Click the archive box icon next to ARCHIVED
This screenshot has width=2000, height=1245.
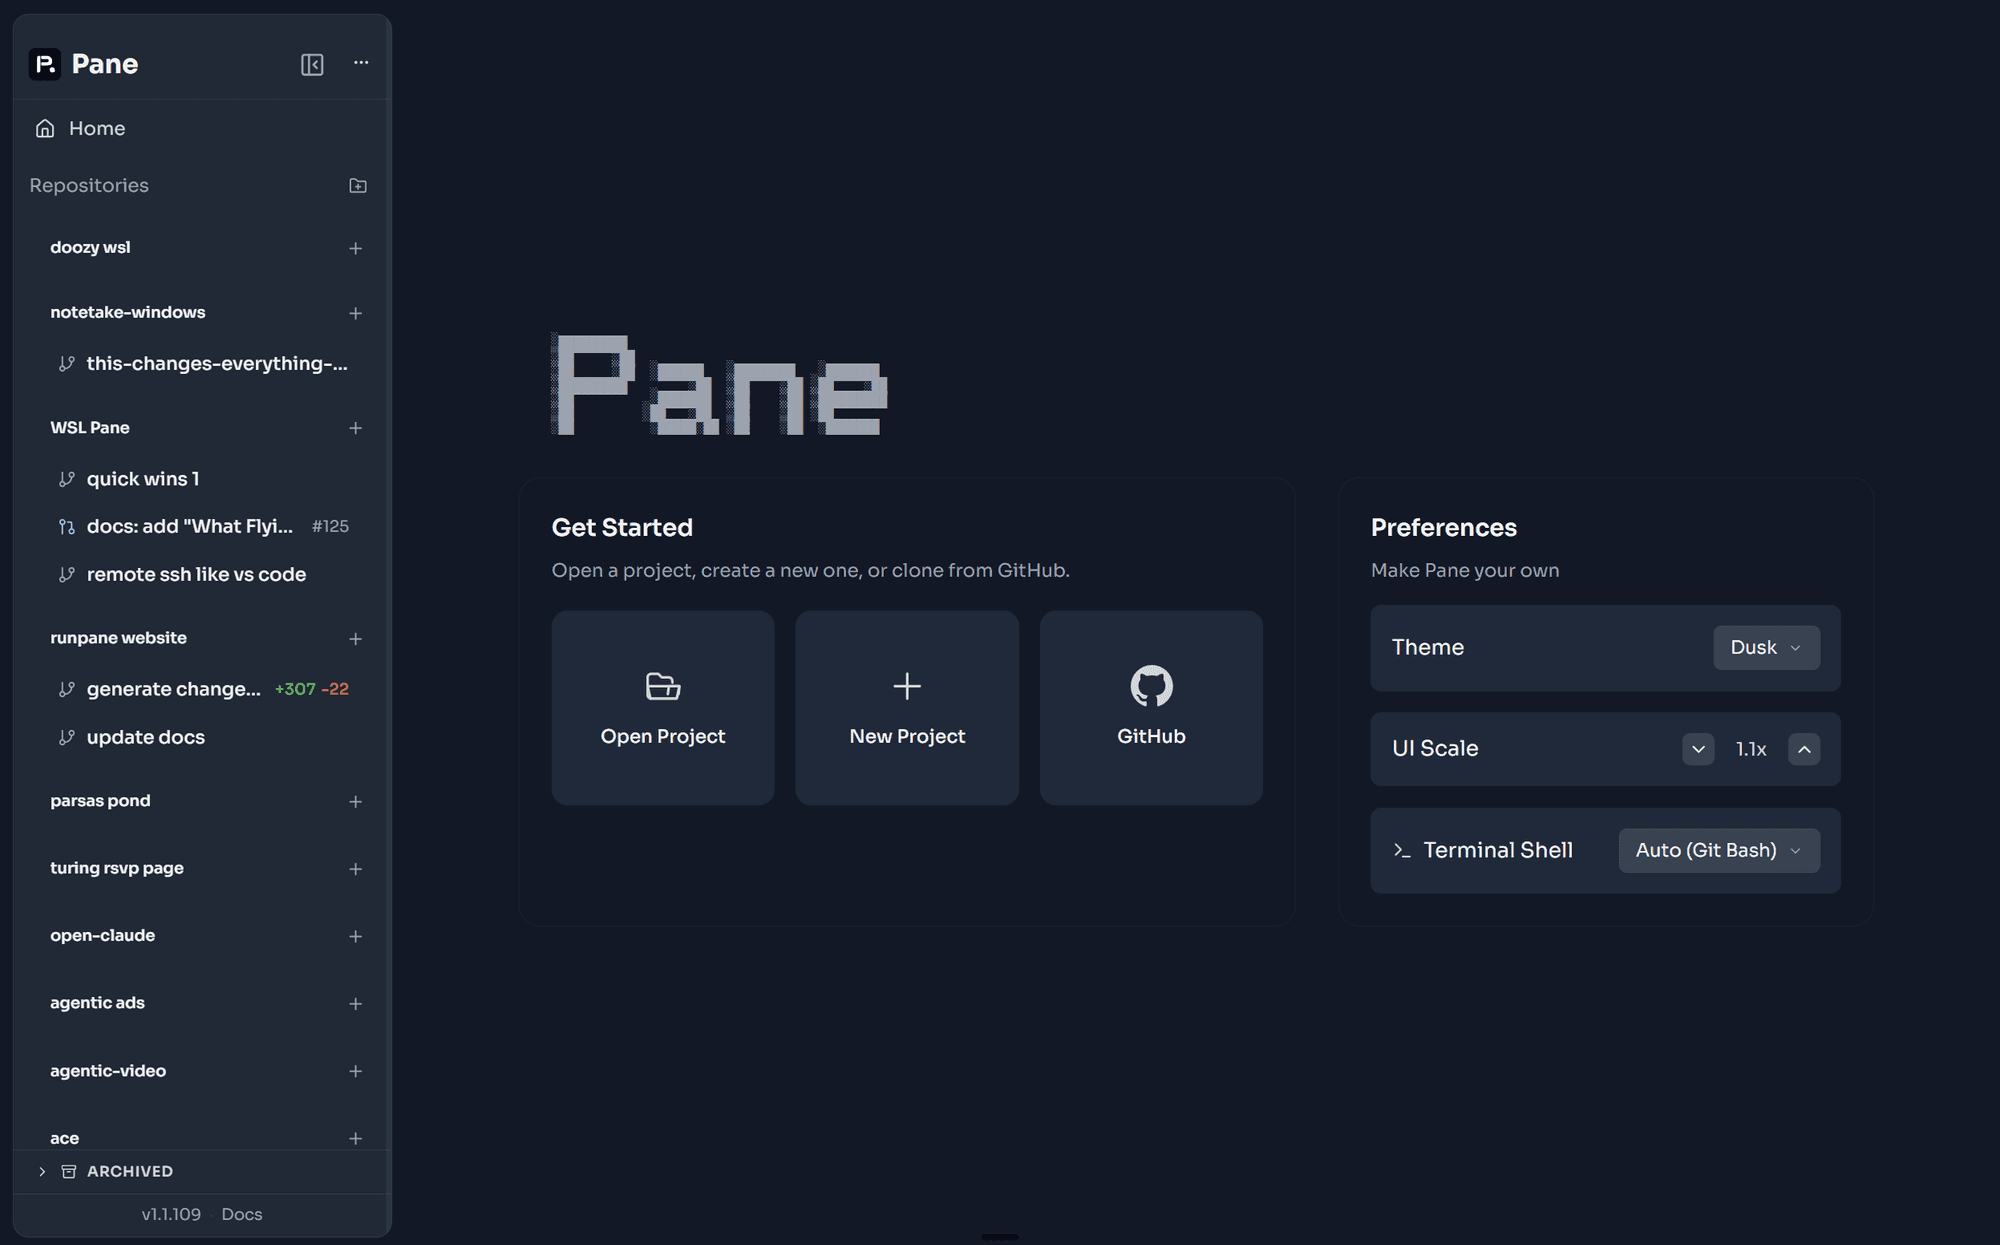pos(68,1171)
